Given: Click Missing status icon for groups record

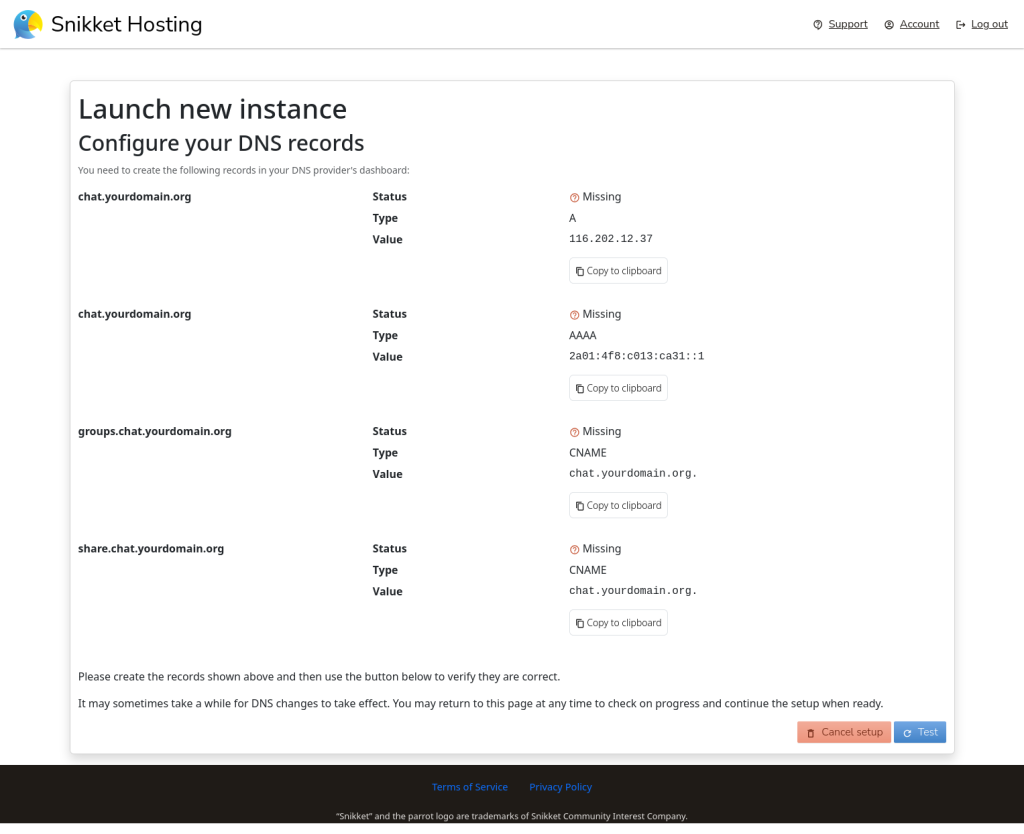Looking at the screenshot, I should click(x=575, y=432).
